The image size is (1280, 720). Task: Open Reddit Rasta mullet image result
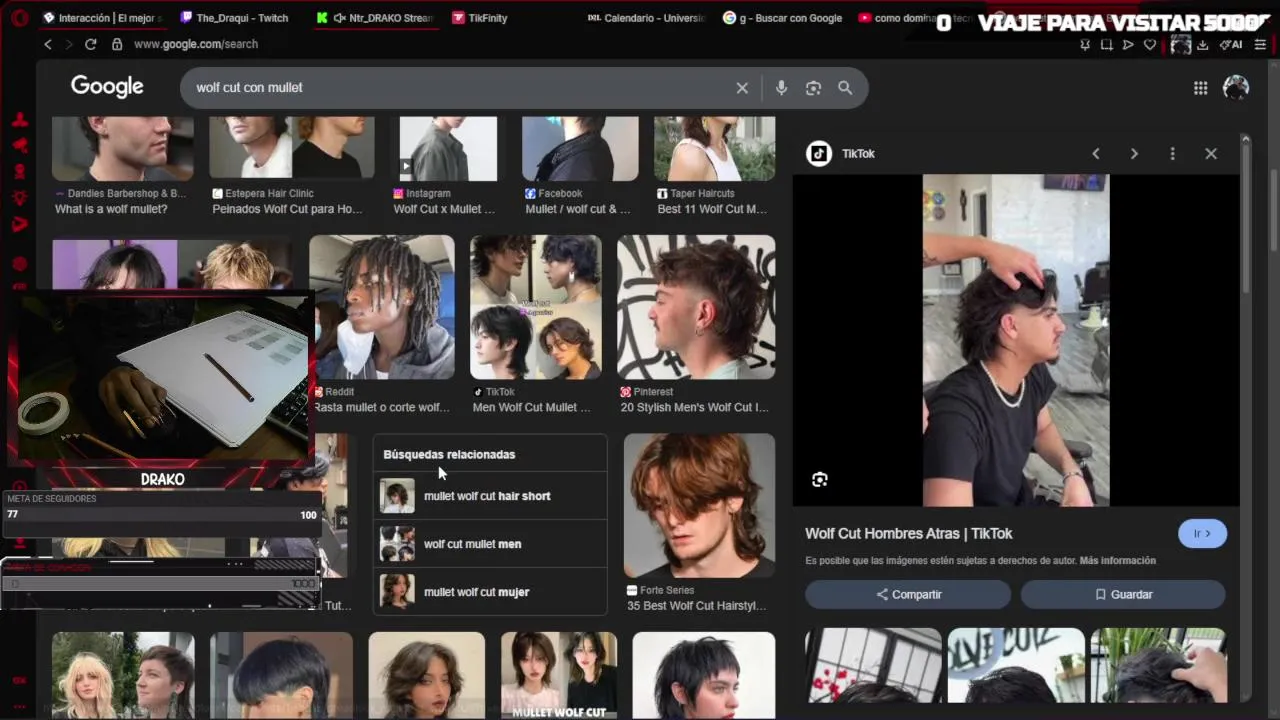[x=382, y=308]
